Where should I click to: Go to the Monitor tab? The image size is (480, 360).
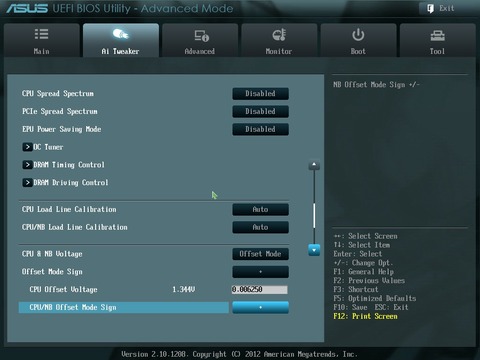[279, 40]
